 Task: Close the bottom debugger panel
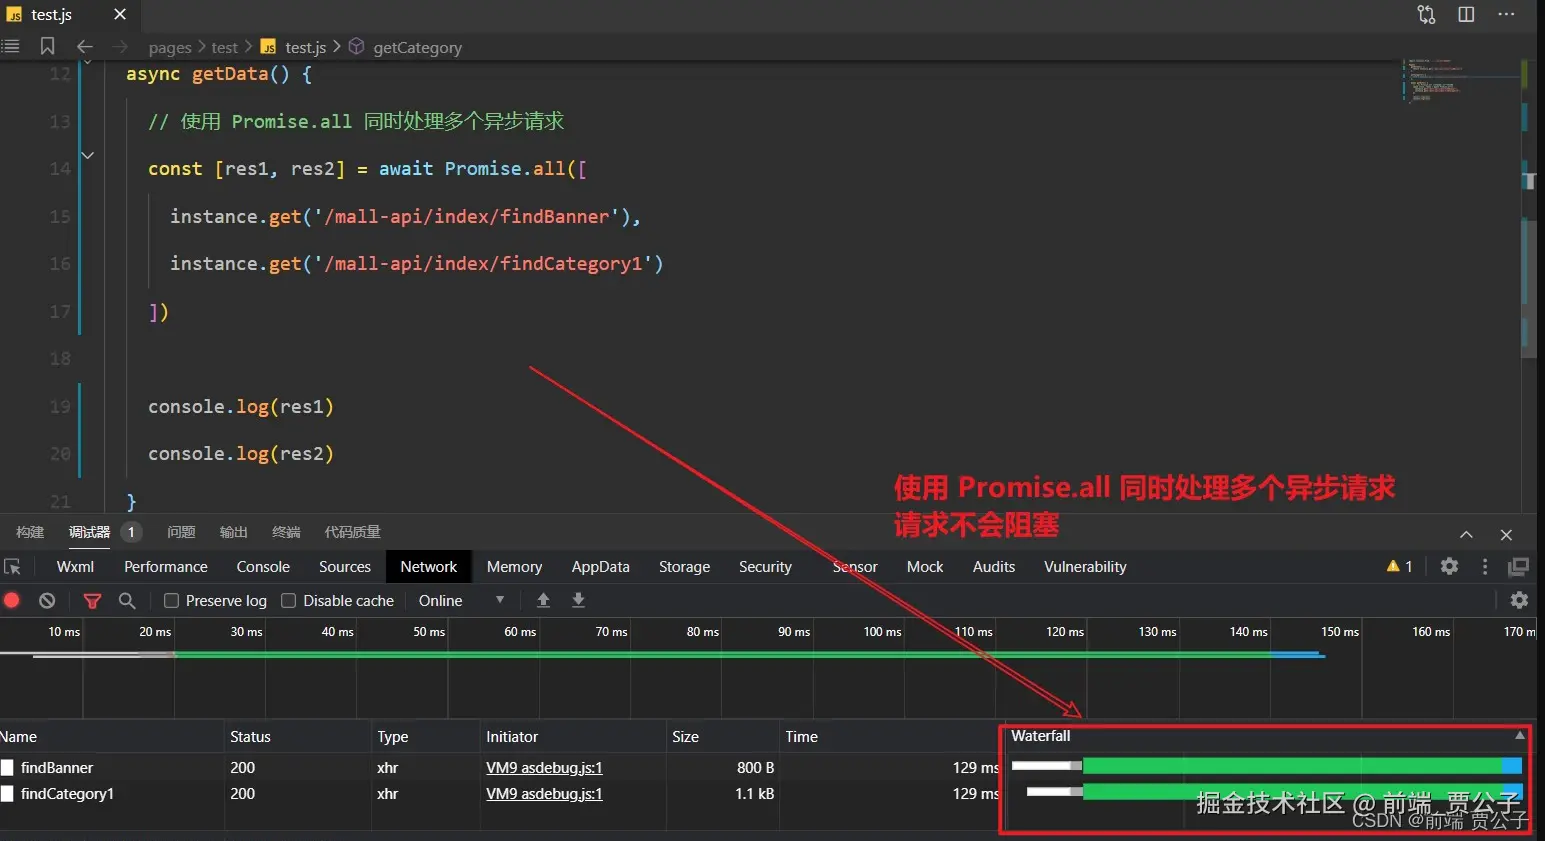pyautogui.click(x=1506, y=535)
